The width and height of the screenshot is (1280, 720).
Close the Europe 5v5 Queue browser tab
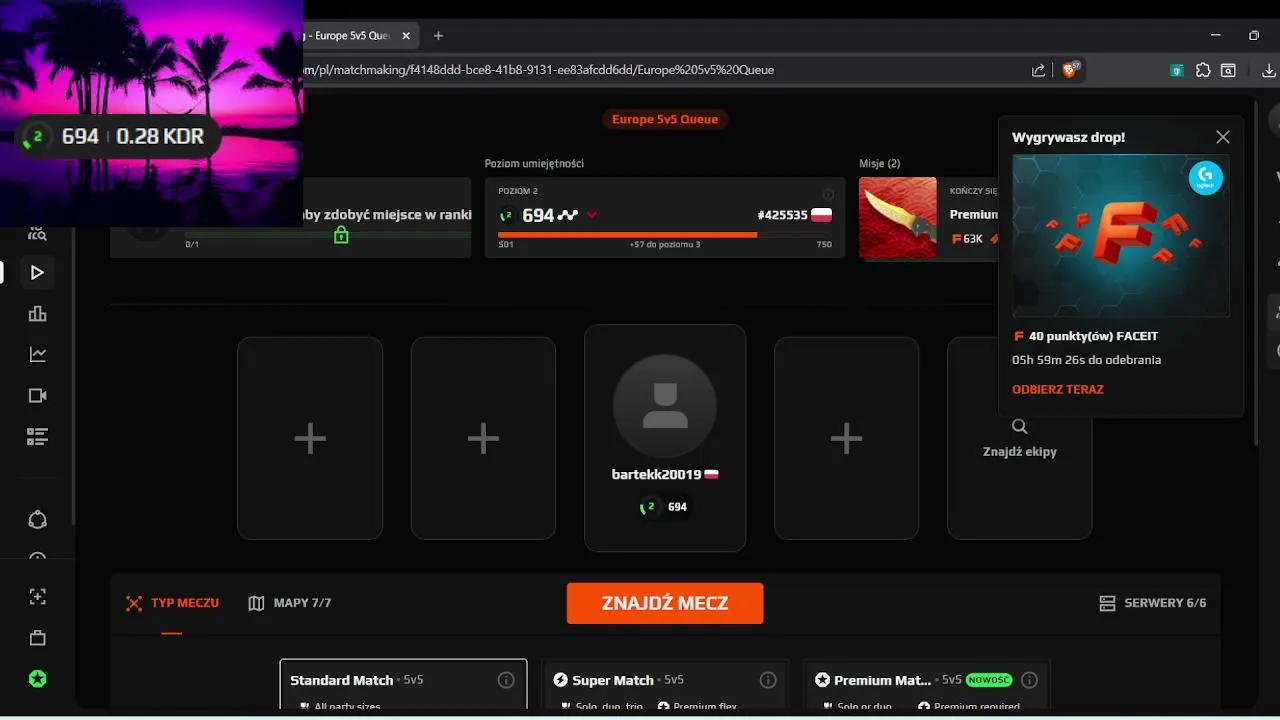(x=406, y=35)
